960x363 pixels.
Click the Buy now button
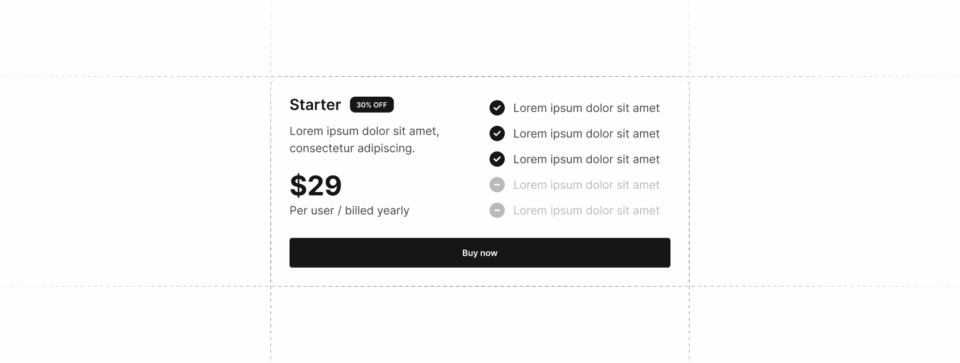(479, 253)
